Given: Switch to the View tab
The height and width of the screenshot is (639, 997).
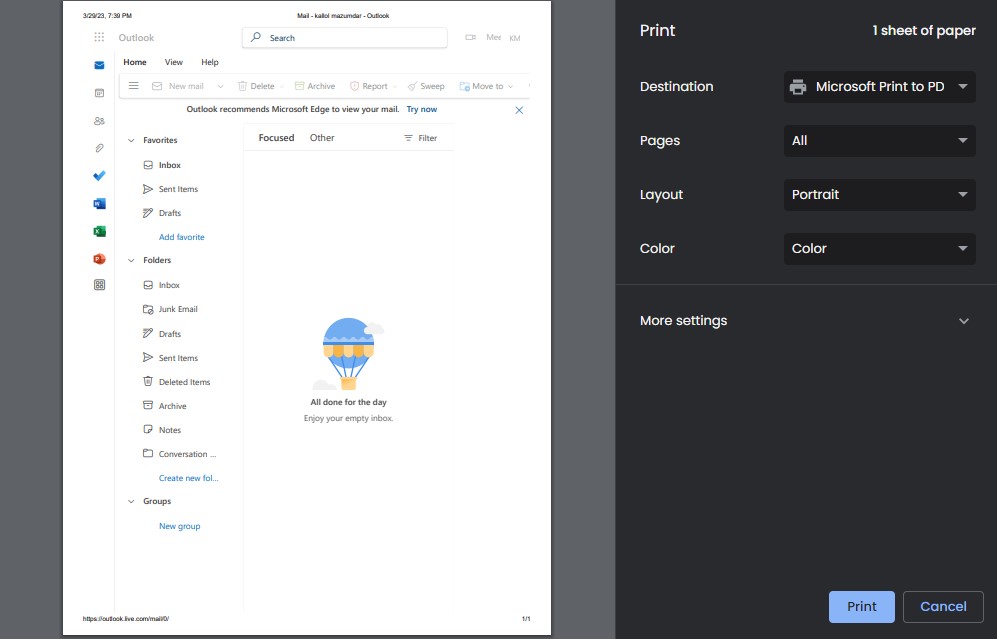Looking at the screenshot, I should click(174, 62).
